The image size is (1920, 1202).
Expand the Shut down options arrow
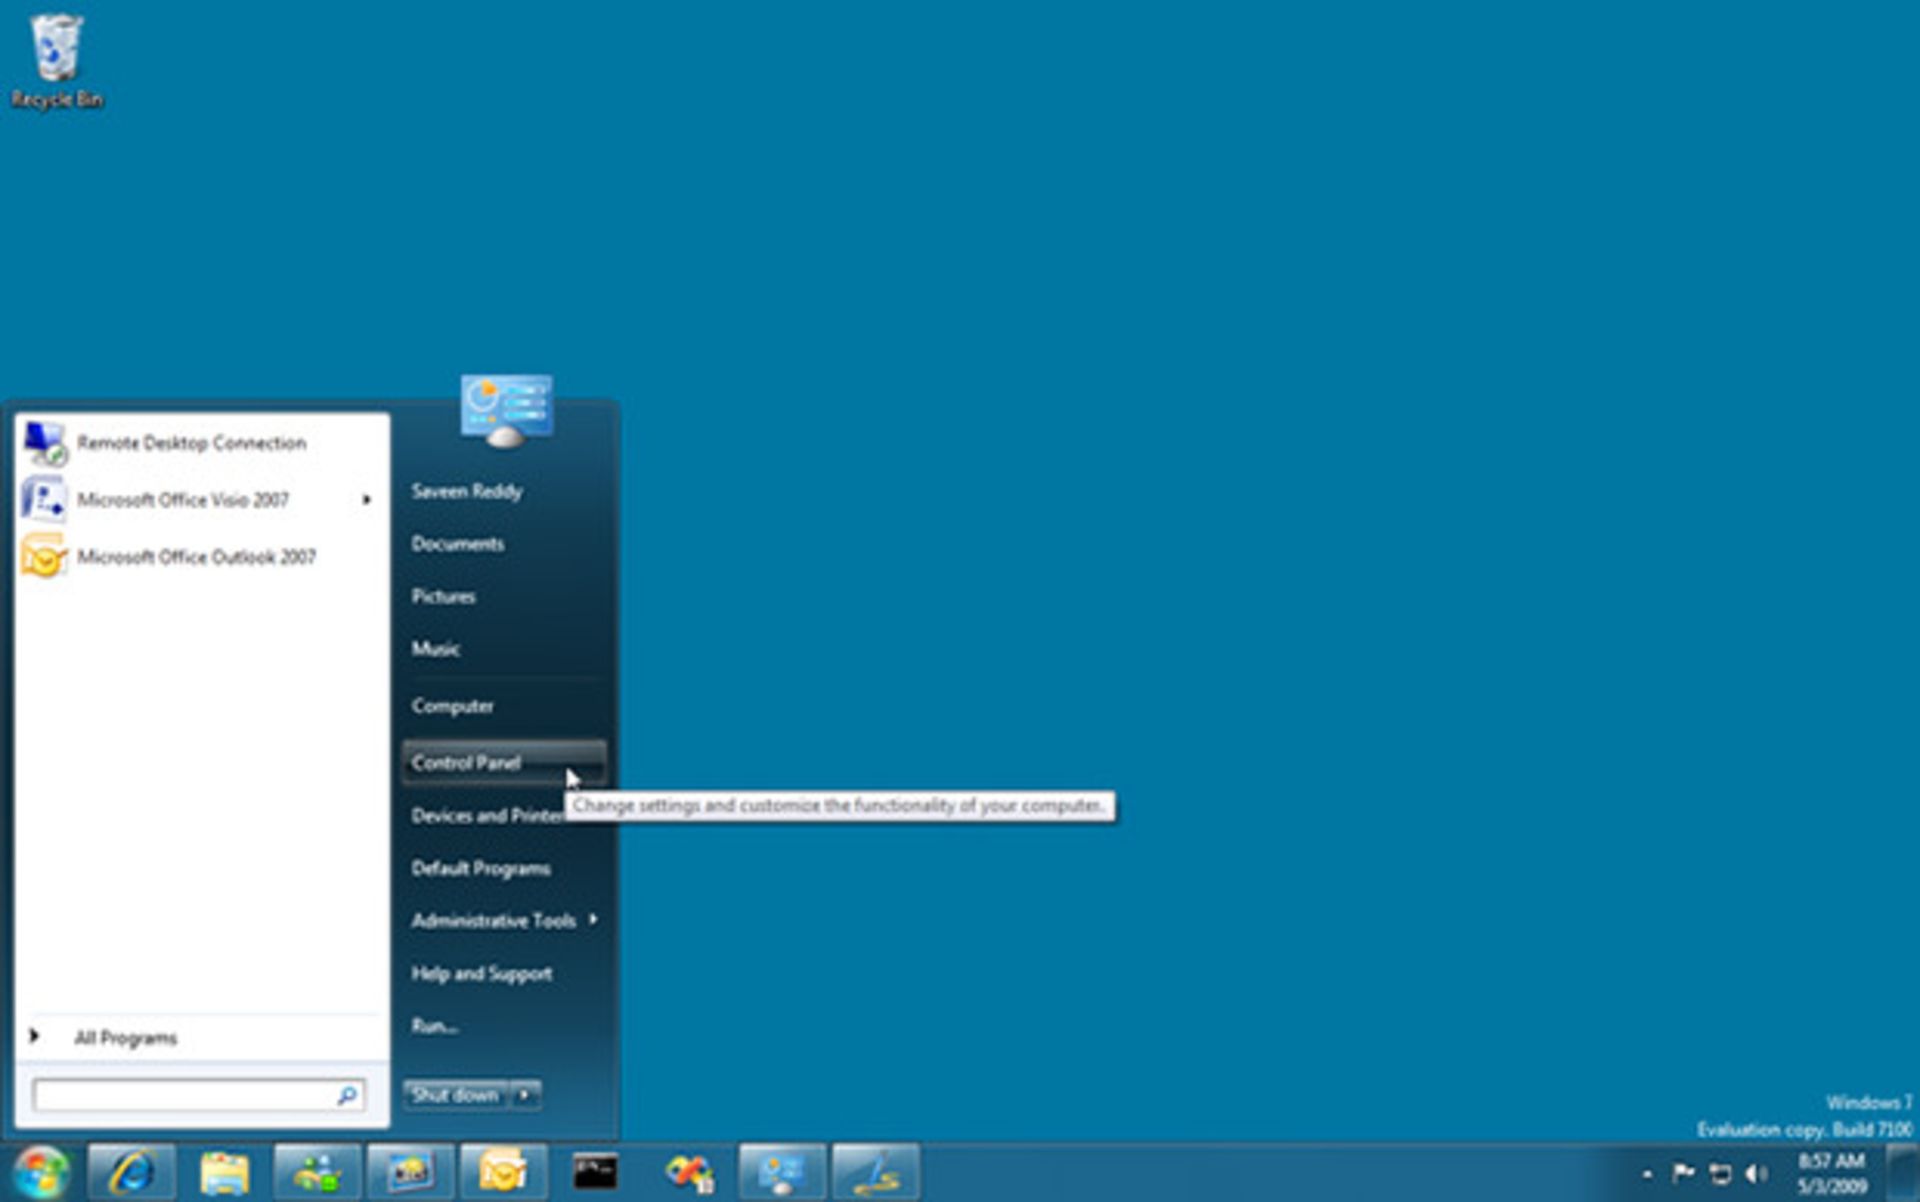tap(525, 1095)
